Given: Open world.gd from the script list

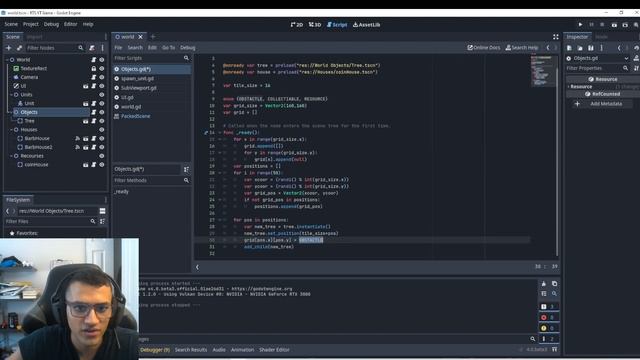Looking at the screenshot, I should pos(151,107).
